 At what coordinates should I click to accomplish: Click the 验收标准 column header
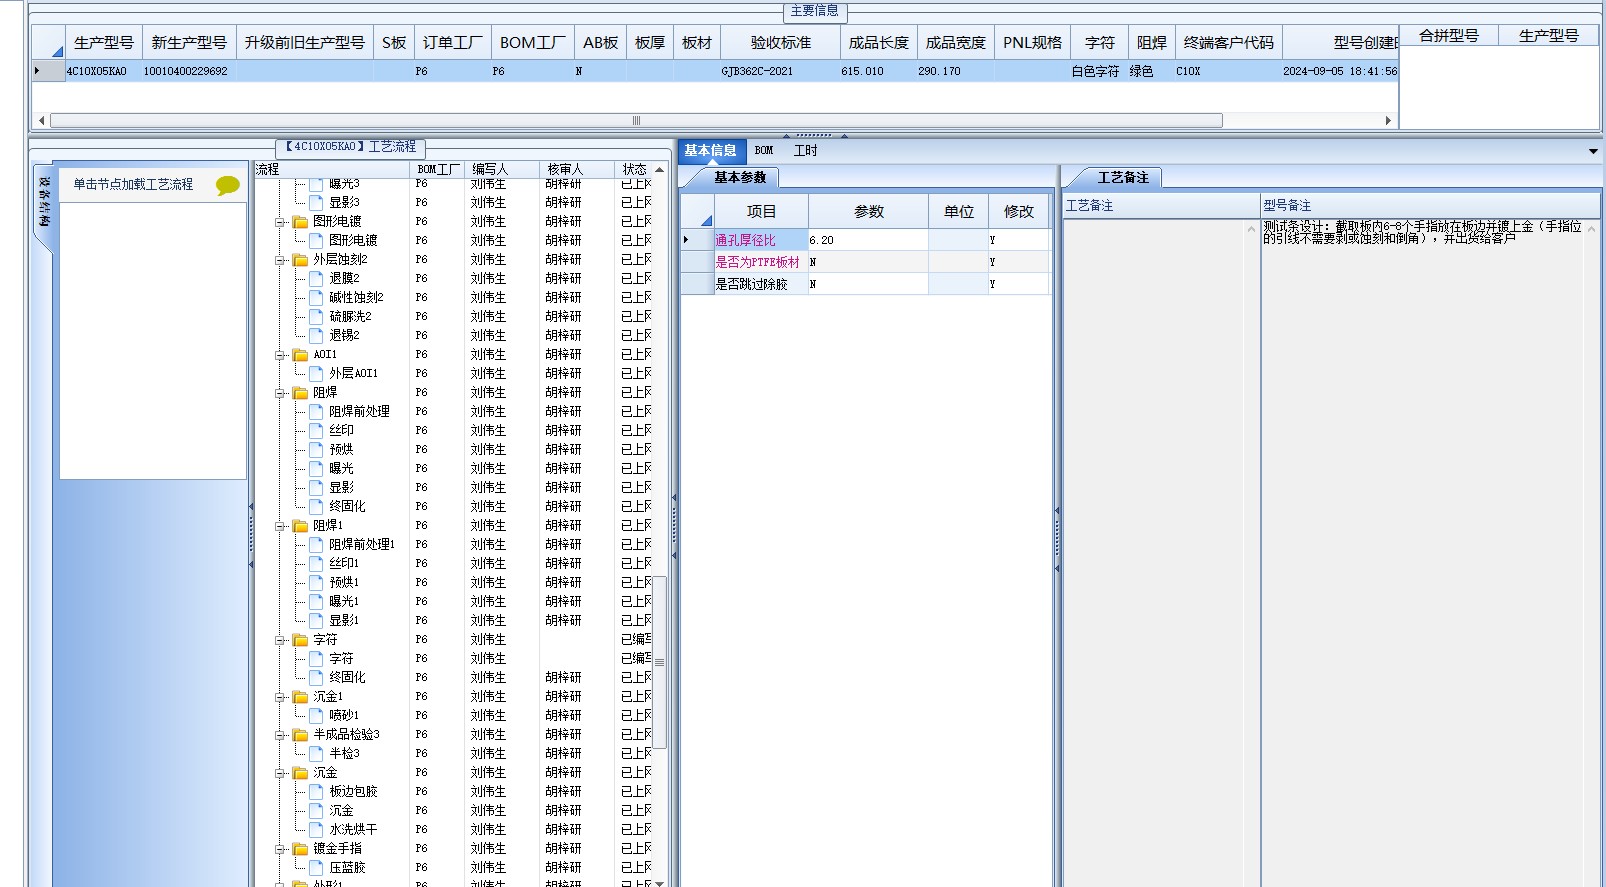pyautogui.click(x=781, y=43)
